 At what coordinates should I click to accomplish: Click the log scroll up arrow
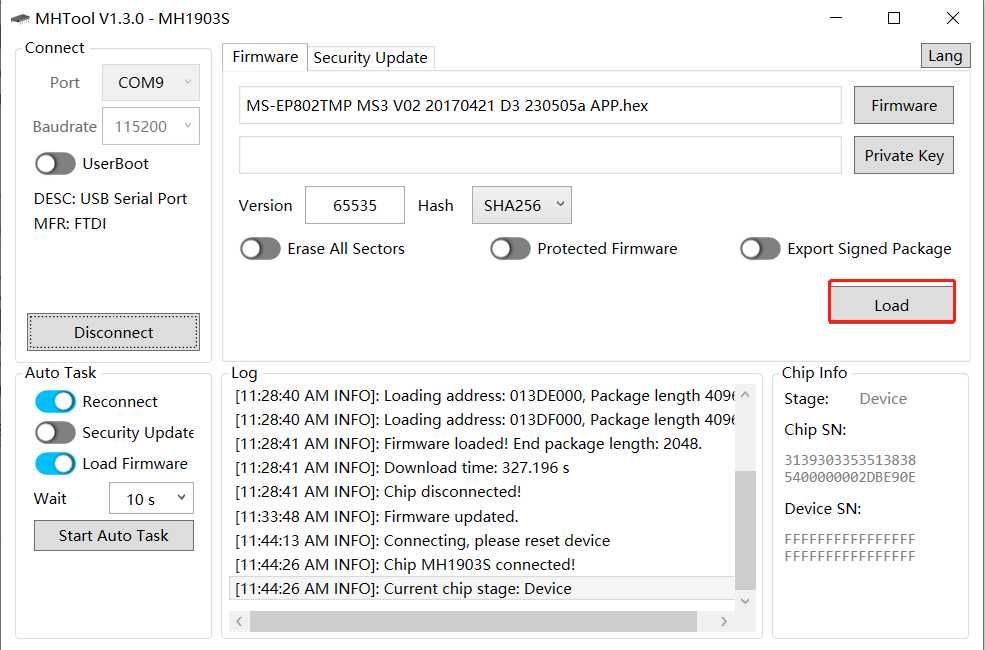click(x=745, y=395)
